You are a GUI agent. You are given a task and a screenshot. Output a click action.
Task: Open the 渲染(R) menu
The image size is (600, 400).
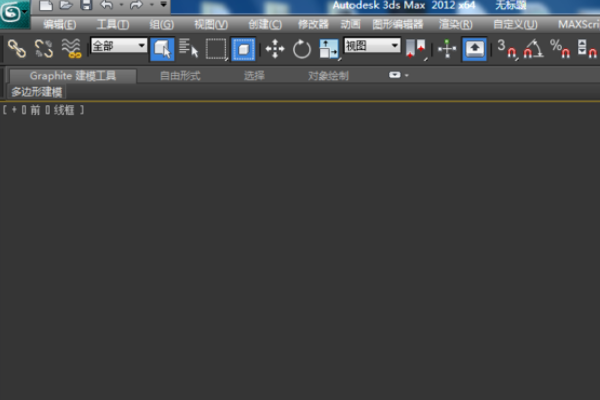coord(455,25)
